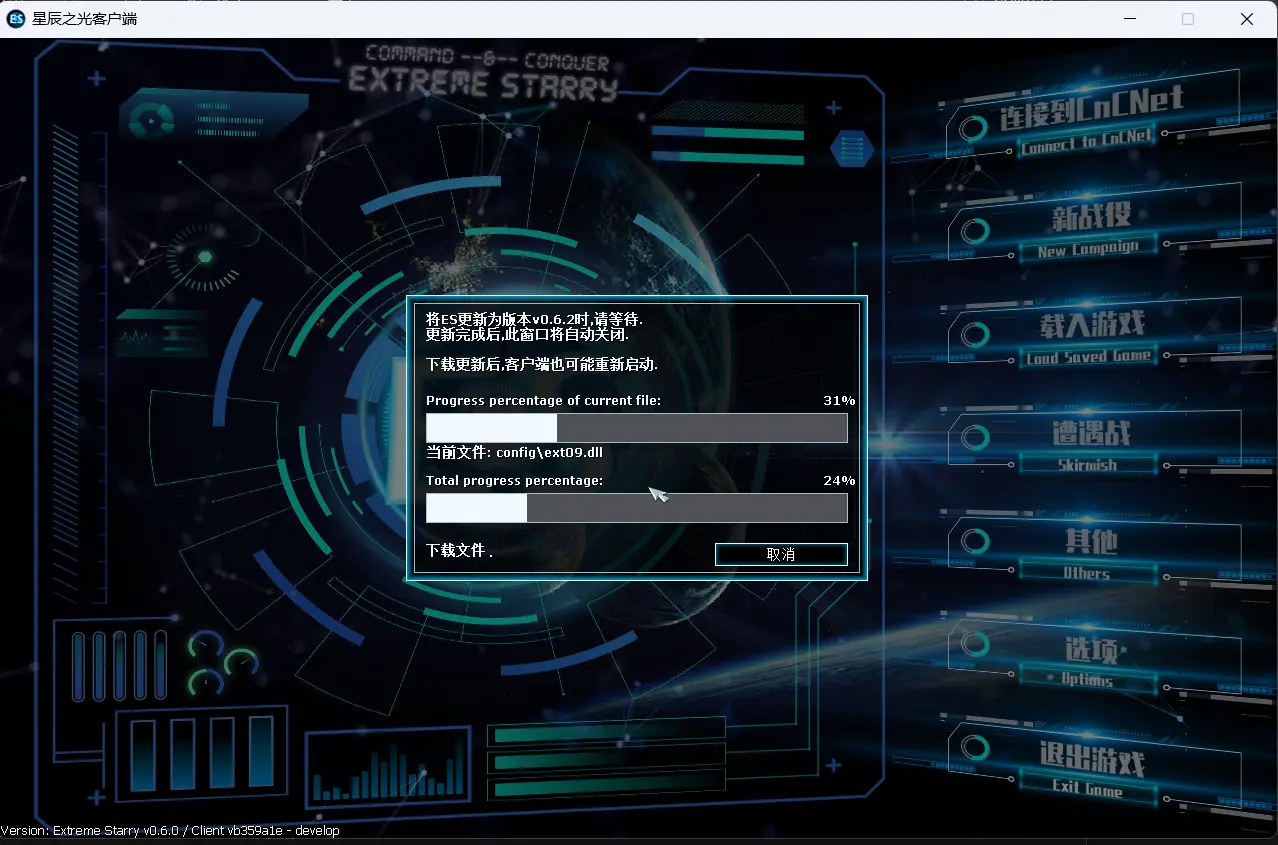Click the blue hexagon icon at top
Image resolution: width=1278 pixels, height=845 pixels.
point(851,150)
